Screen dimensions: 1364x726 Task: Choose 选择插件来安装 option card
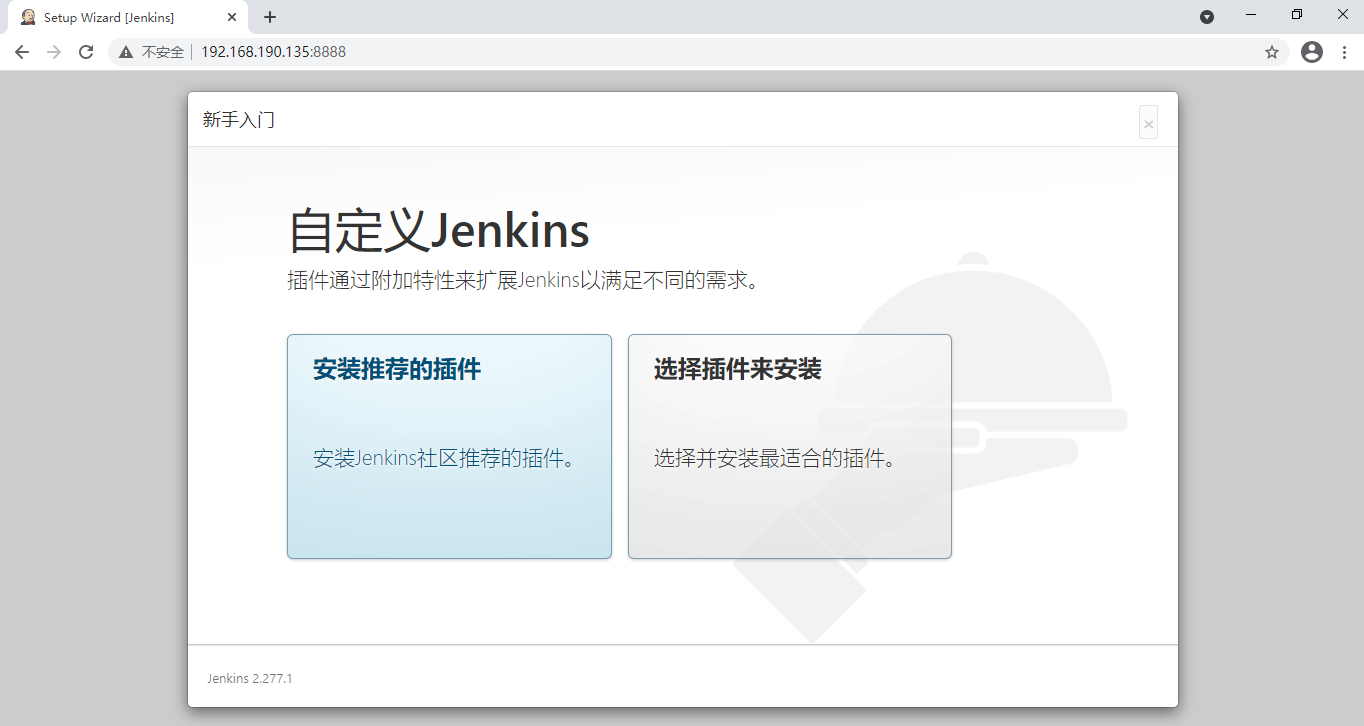pyautogui.click(x=790, y=446)
